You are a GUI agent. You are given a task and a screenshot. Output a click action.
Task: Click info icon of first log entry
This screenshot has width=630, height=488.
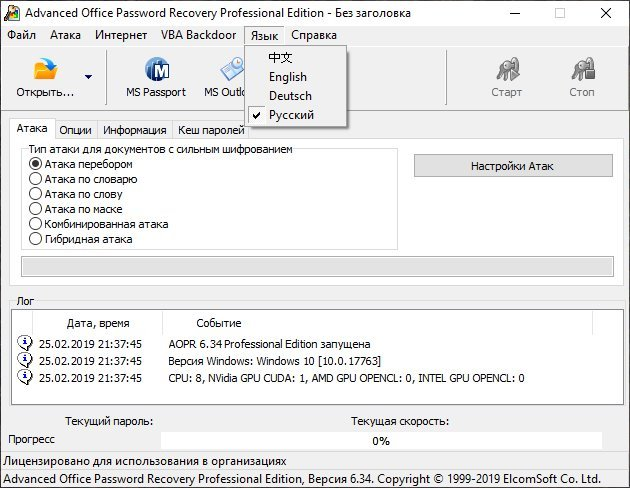(x=24, y=344)
